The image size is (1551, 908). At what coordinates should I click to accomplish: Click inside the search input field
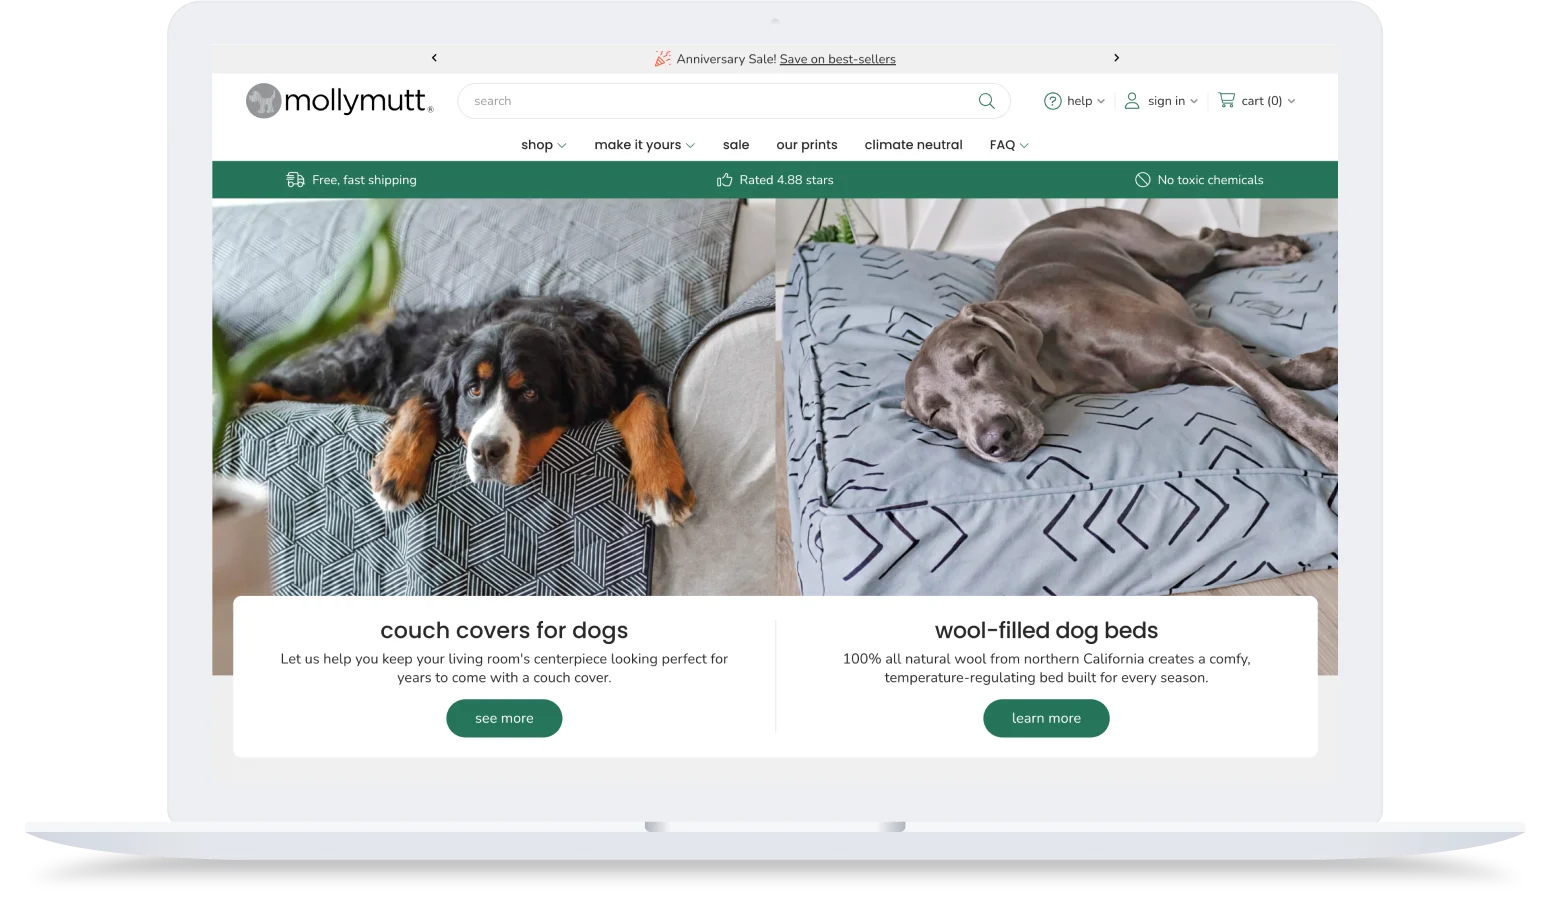pyautogui.click(x=700, y=100)
